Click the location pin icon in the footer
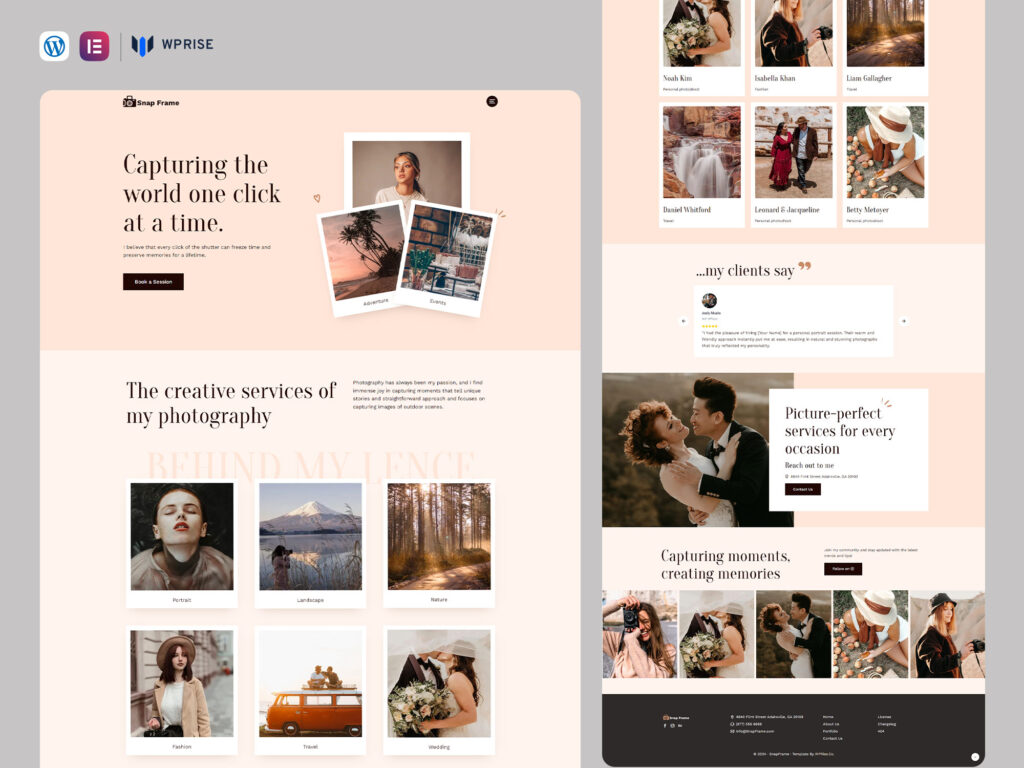The height and width of the screenshot is (768, 1024). pos(733,717)
